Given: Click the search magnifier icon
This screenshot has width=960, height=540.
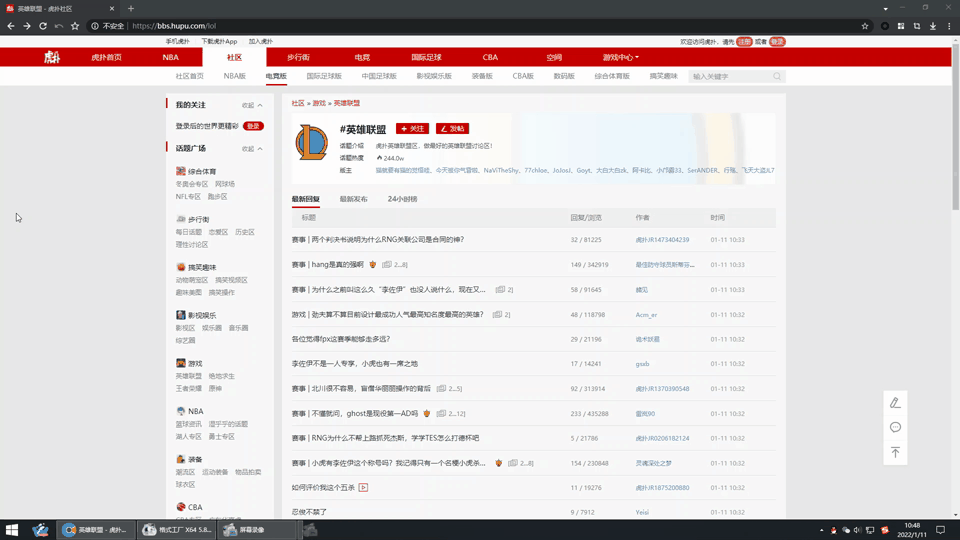Looking at the screenshot, I should (777, 77).
